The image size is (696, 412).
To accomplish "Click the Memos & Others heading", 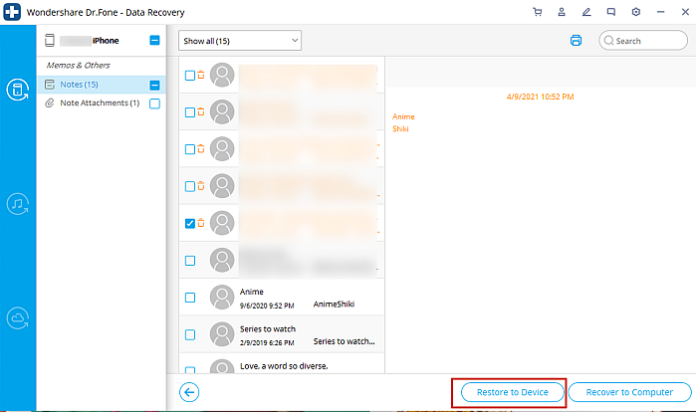I will 78,65.
